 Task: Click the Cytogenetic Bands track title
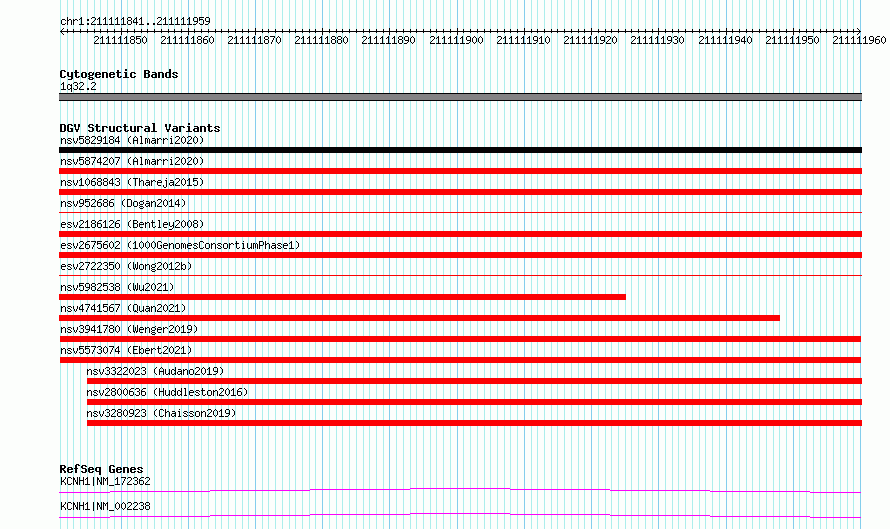tap(119, 74)
